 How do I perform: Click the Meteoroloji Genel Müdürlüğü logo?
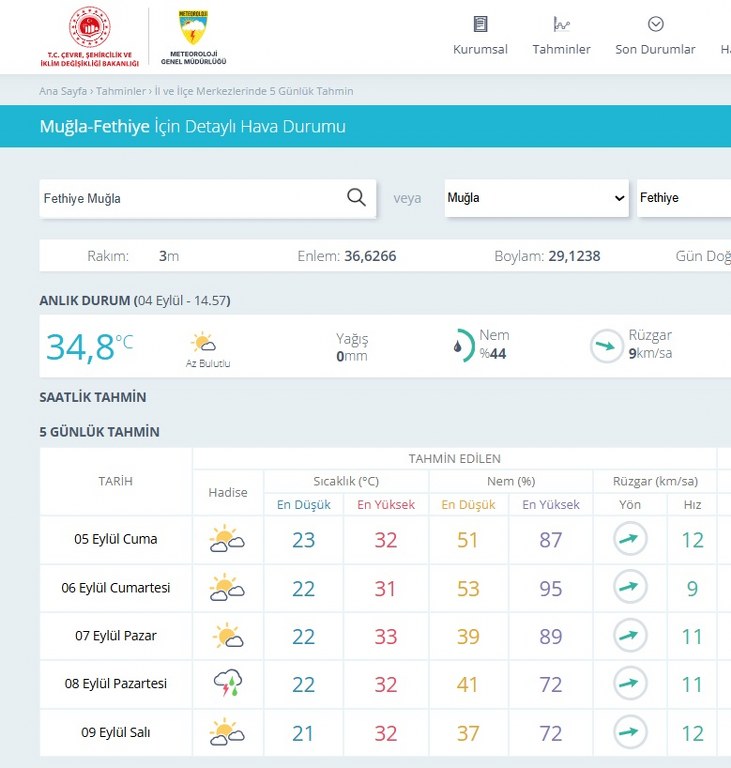(x=193, y=35)
